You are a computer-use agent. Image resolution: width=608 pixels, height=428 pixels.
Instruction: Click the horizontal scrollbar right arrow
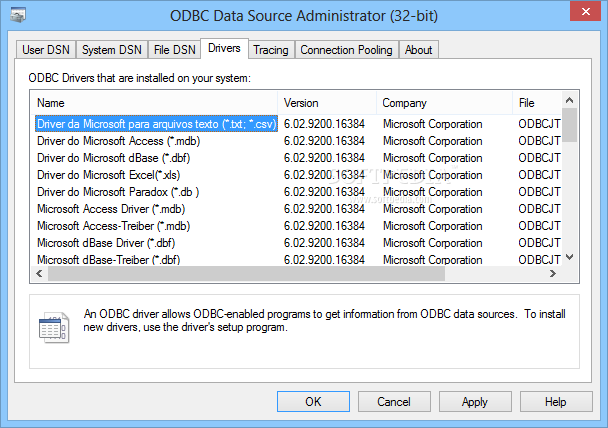(553, 274)
